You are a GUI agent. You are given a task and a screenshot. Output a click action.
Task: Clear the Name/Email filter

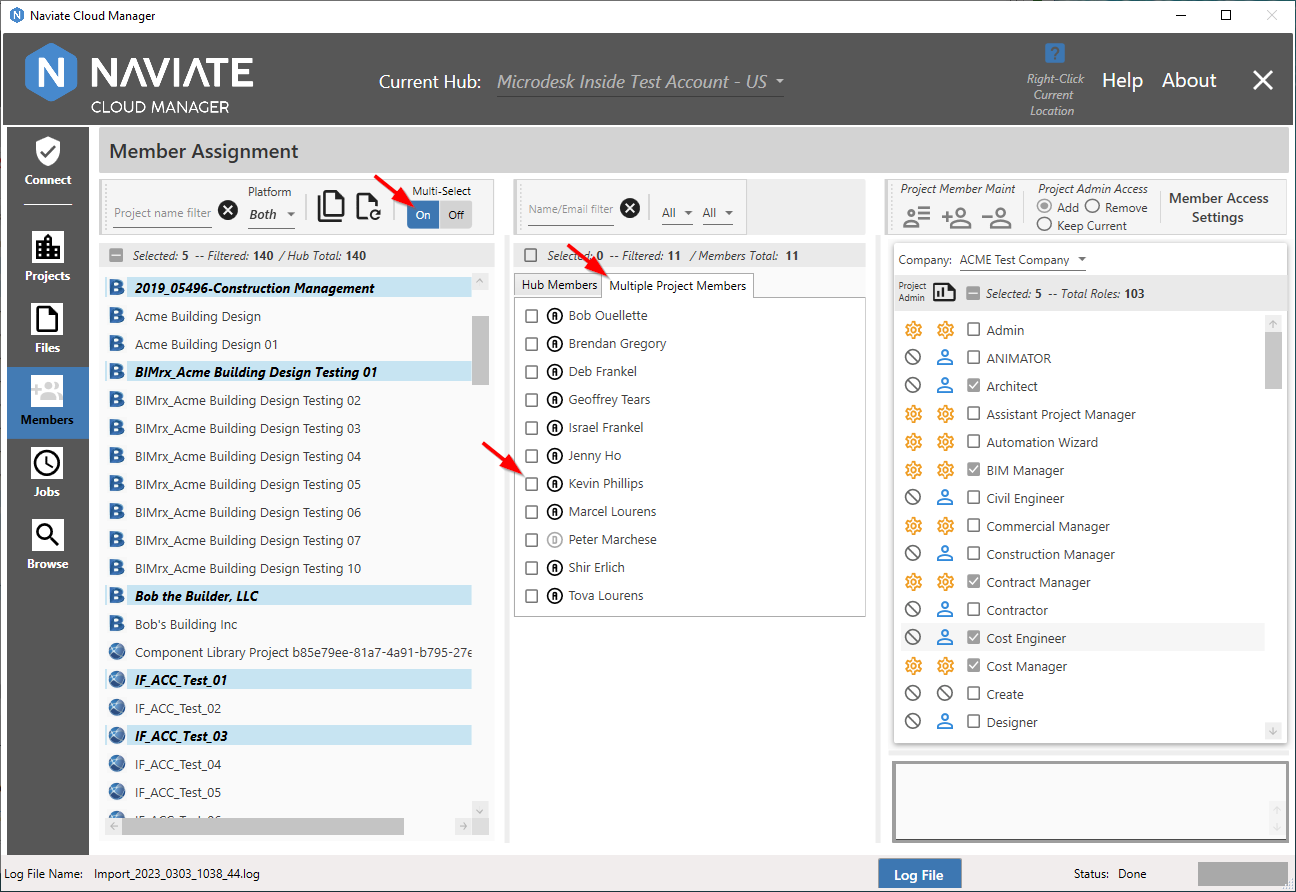630,208
